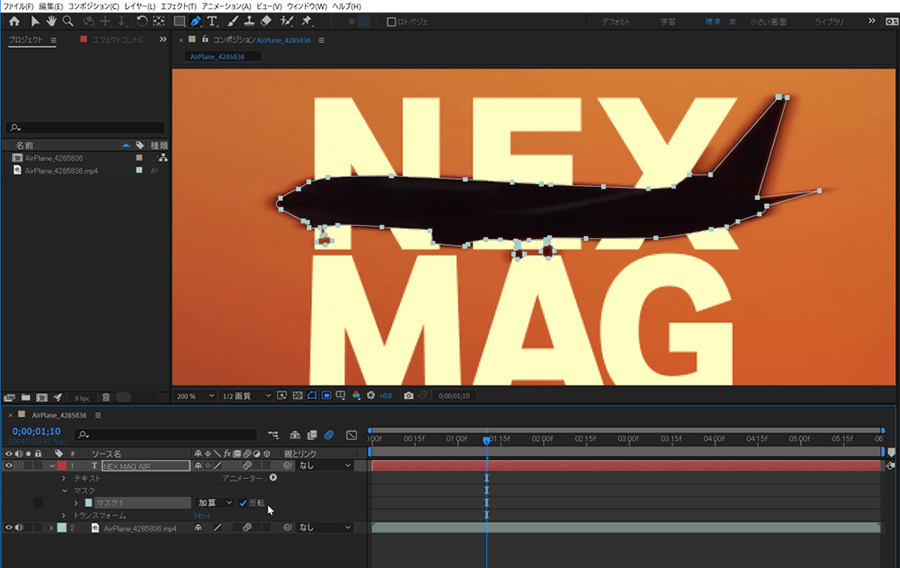
Task: Click the Home icon in the toolbar
Action: point(14,21)
